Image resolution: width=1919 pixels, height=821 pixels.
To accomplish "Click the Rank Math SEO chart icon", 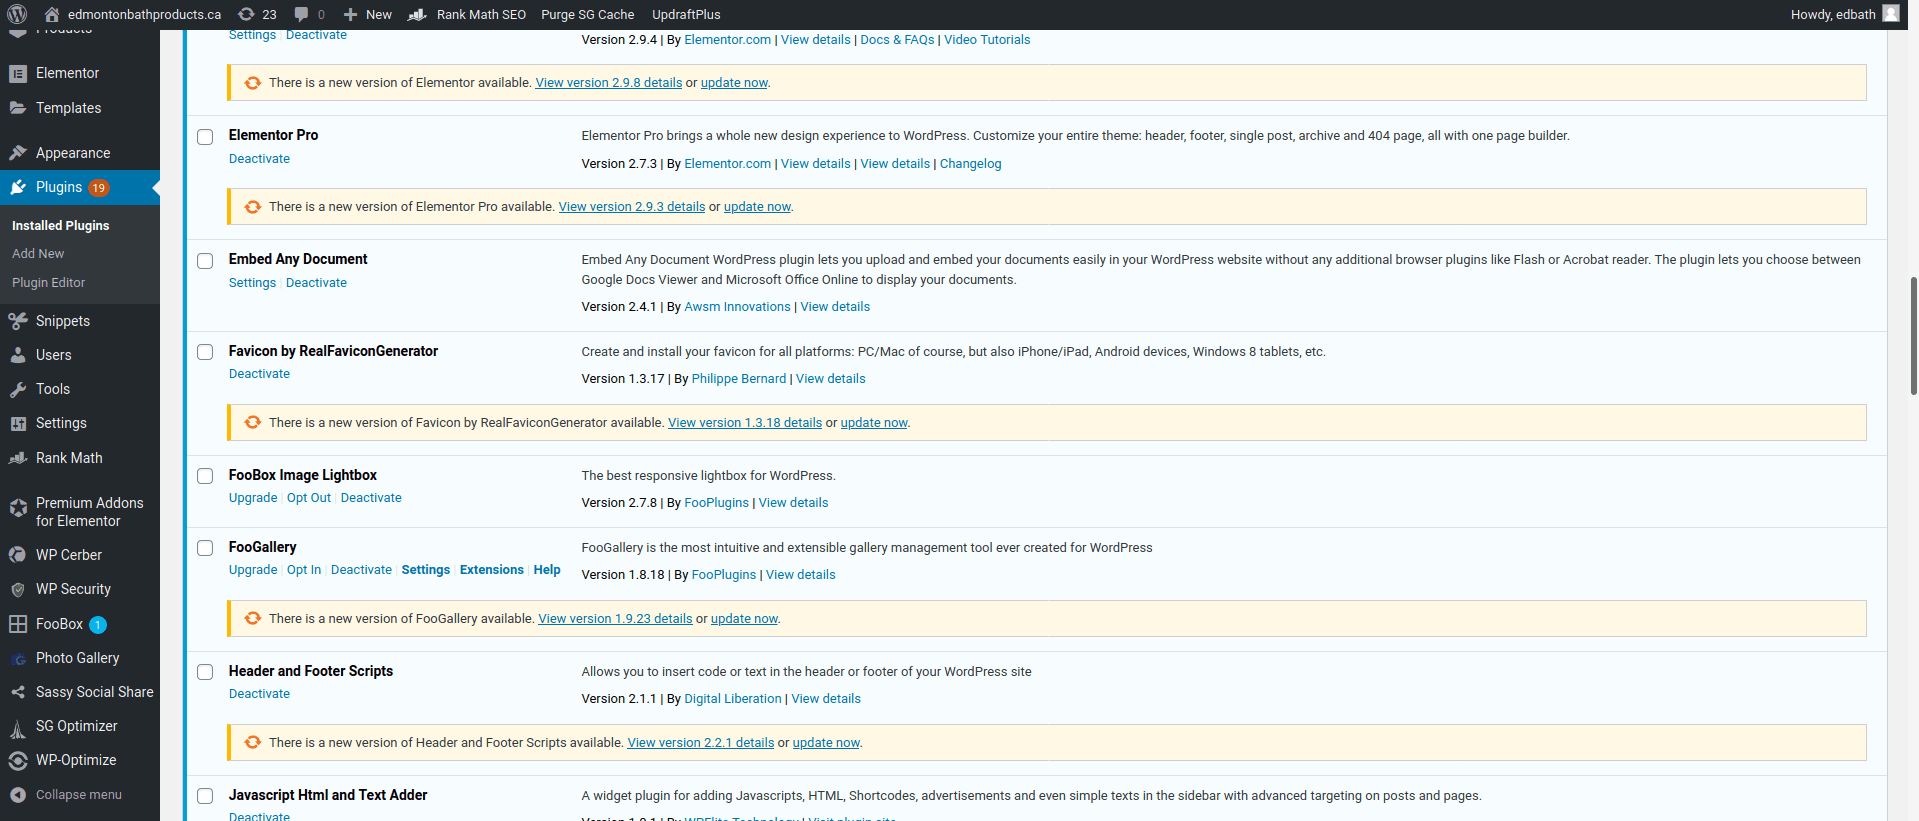I will 418,14.
